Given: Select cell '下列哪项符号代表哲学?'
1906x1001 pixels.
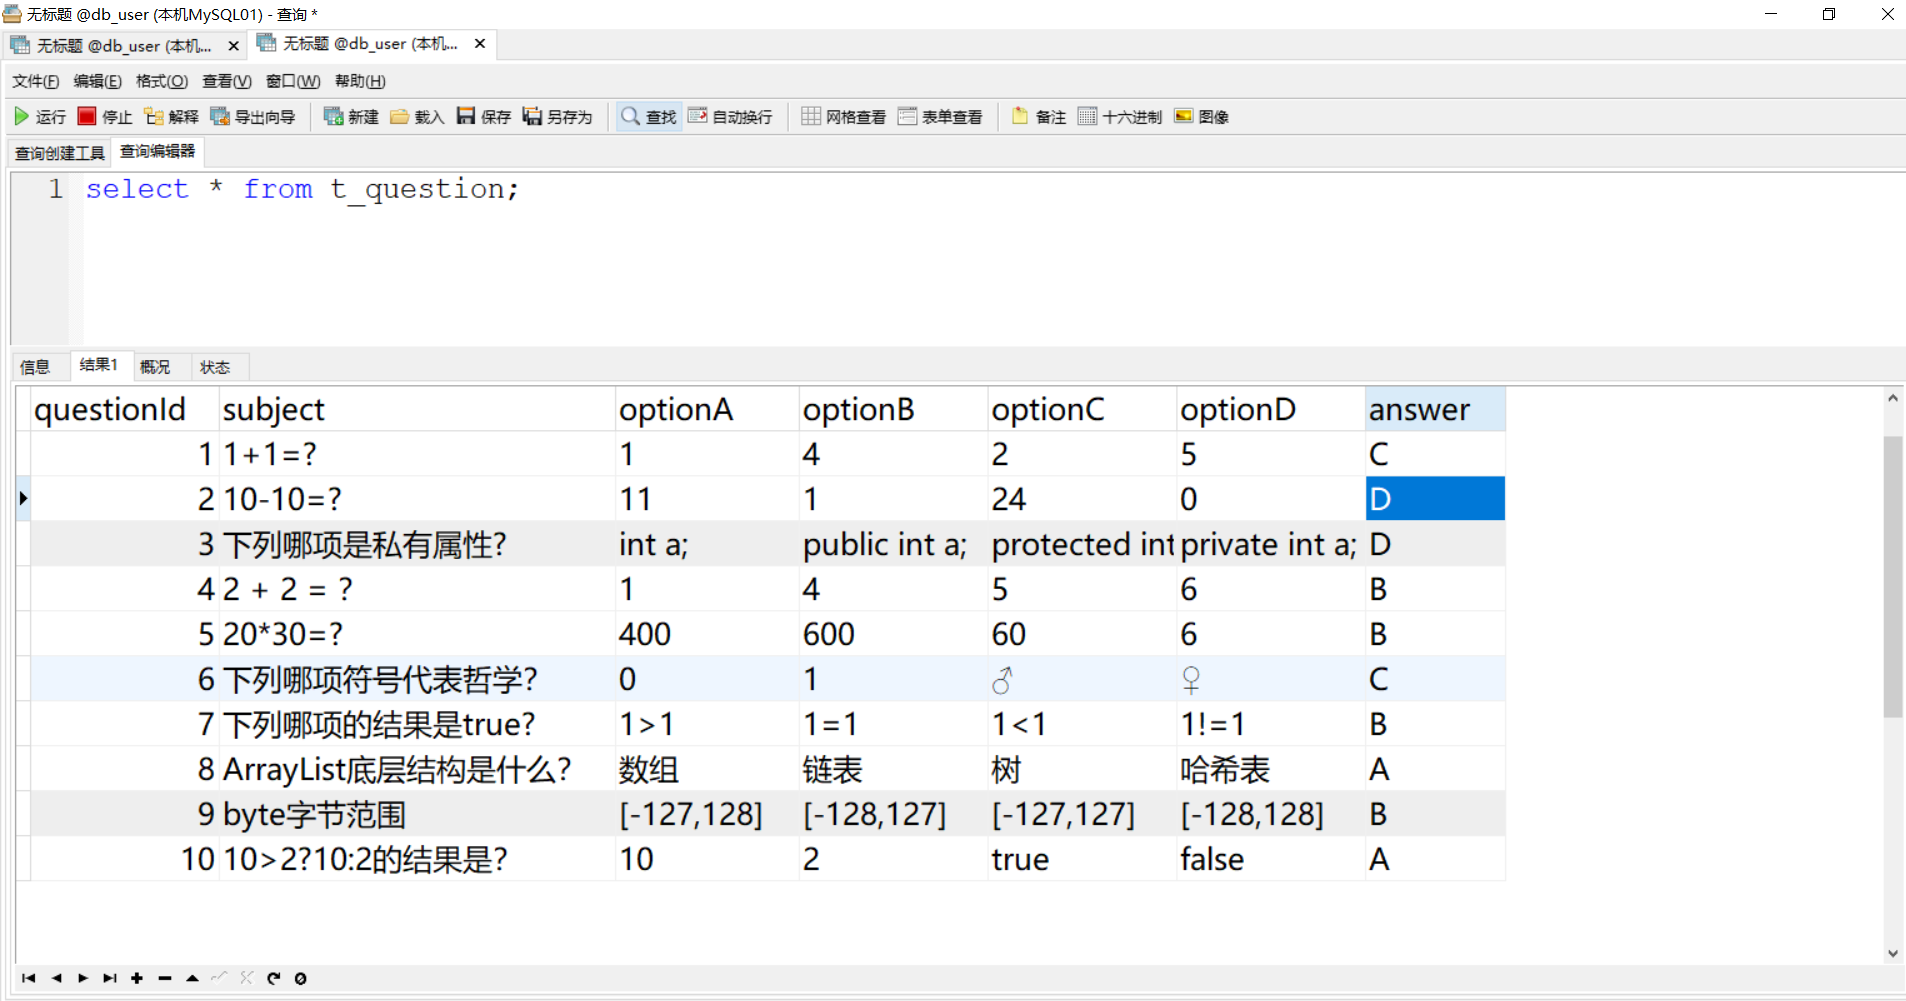Looking at the screenshot, I should click(x=416, y=679).
